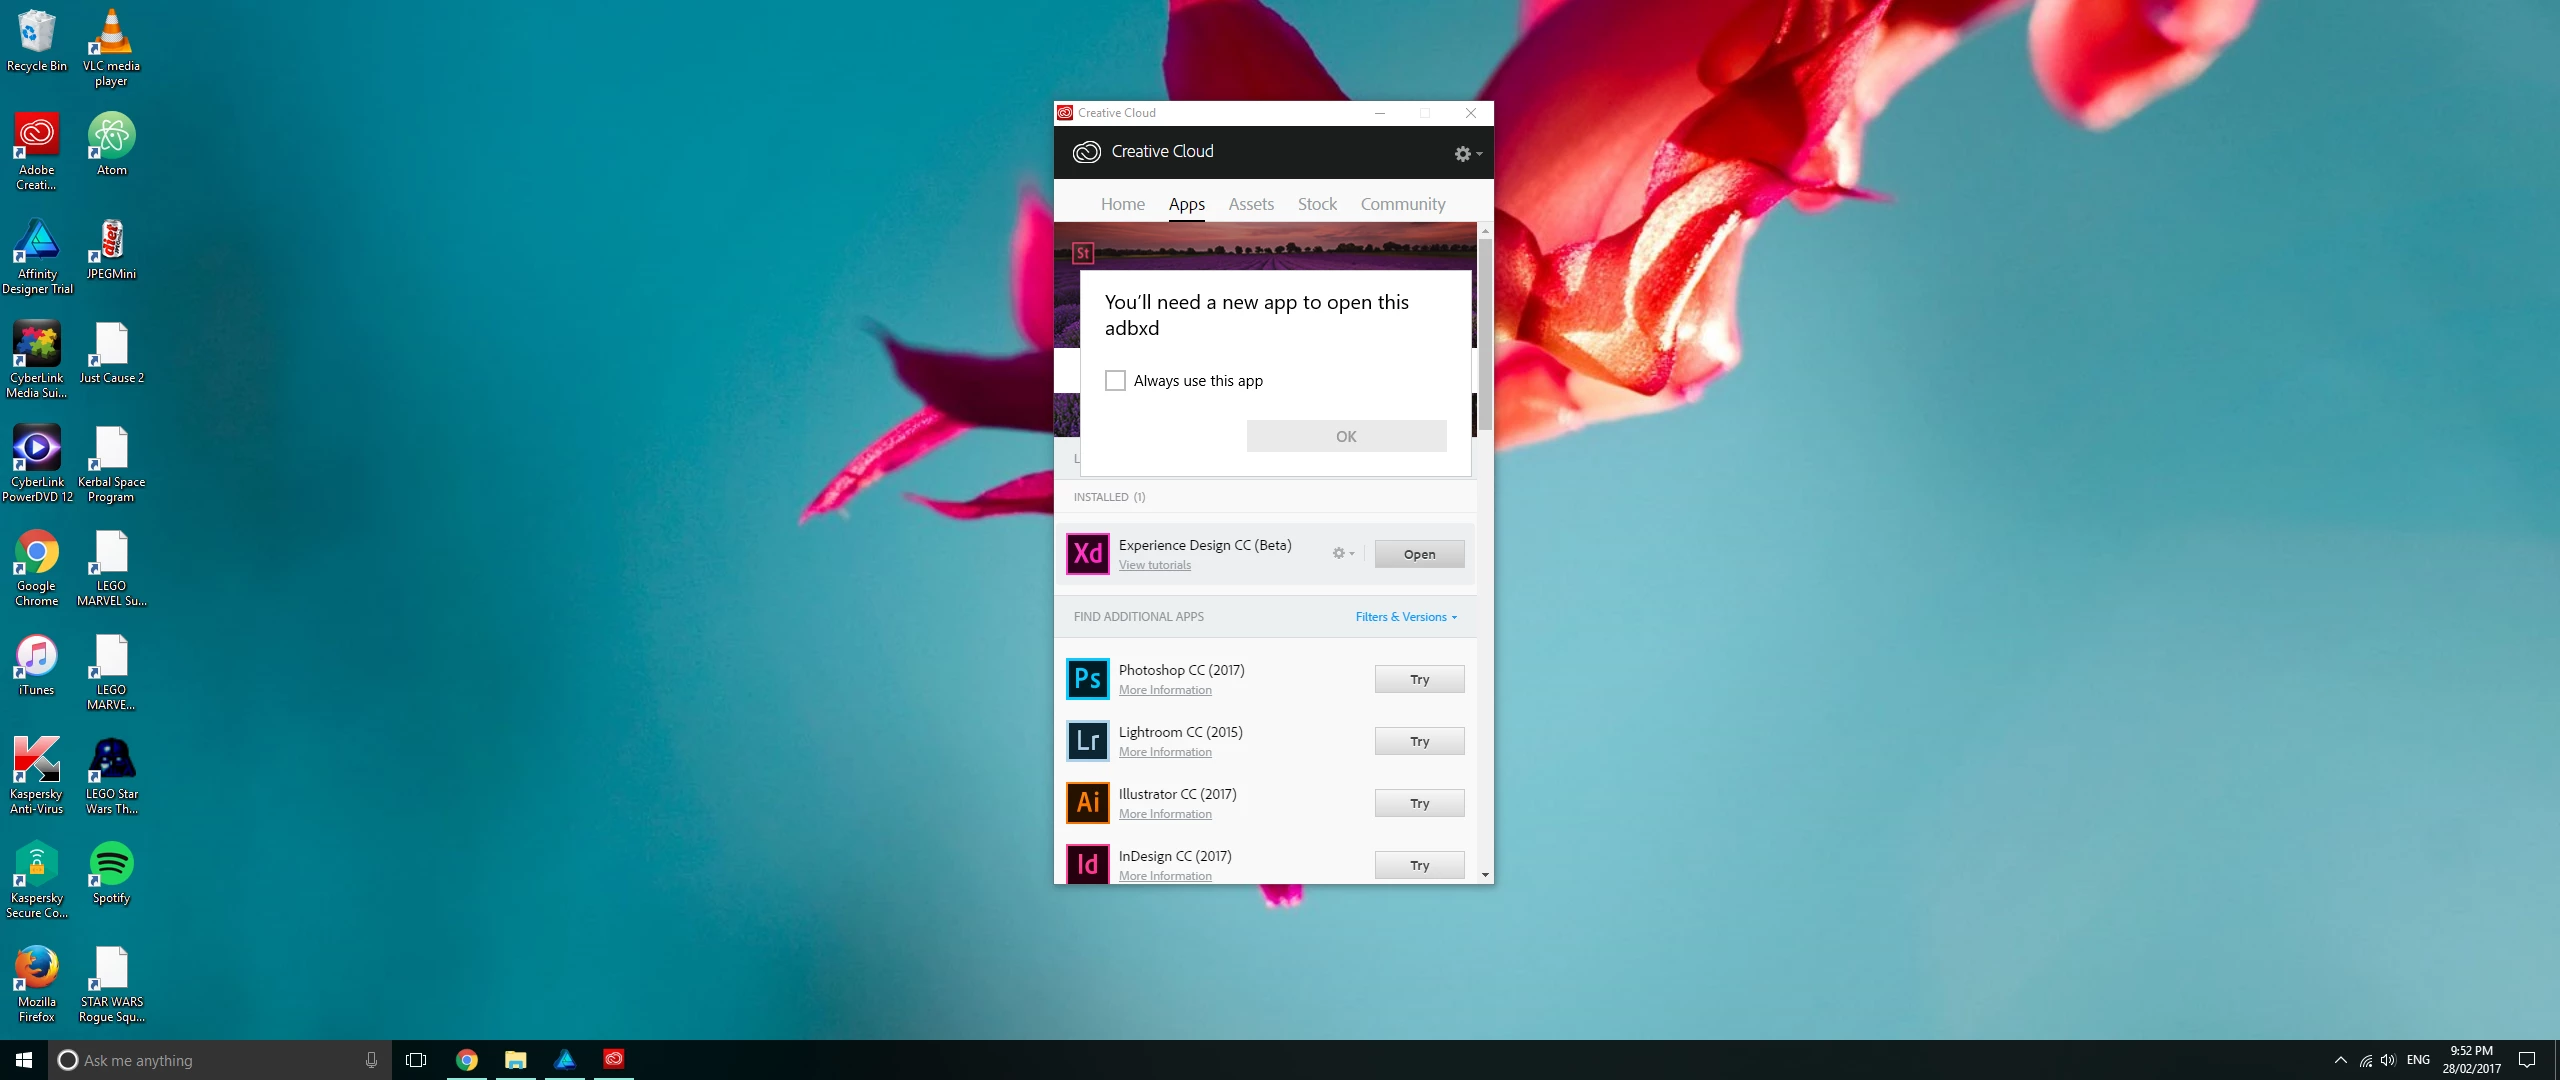Expand the Experience Design options gear menu
The height and width of the screenshot is (1080, 2560).
(x=1342, y=553)
